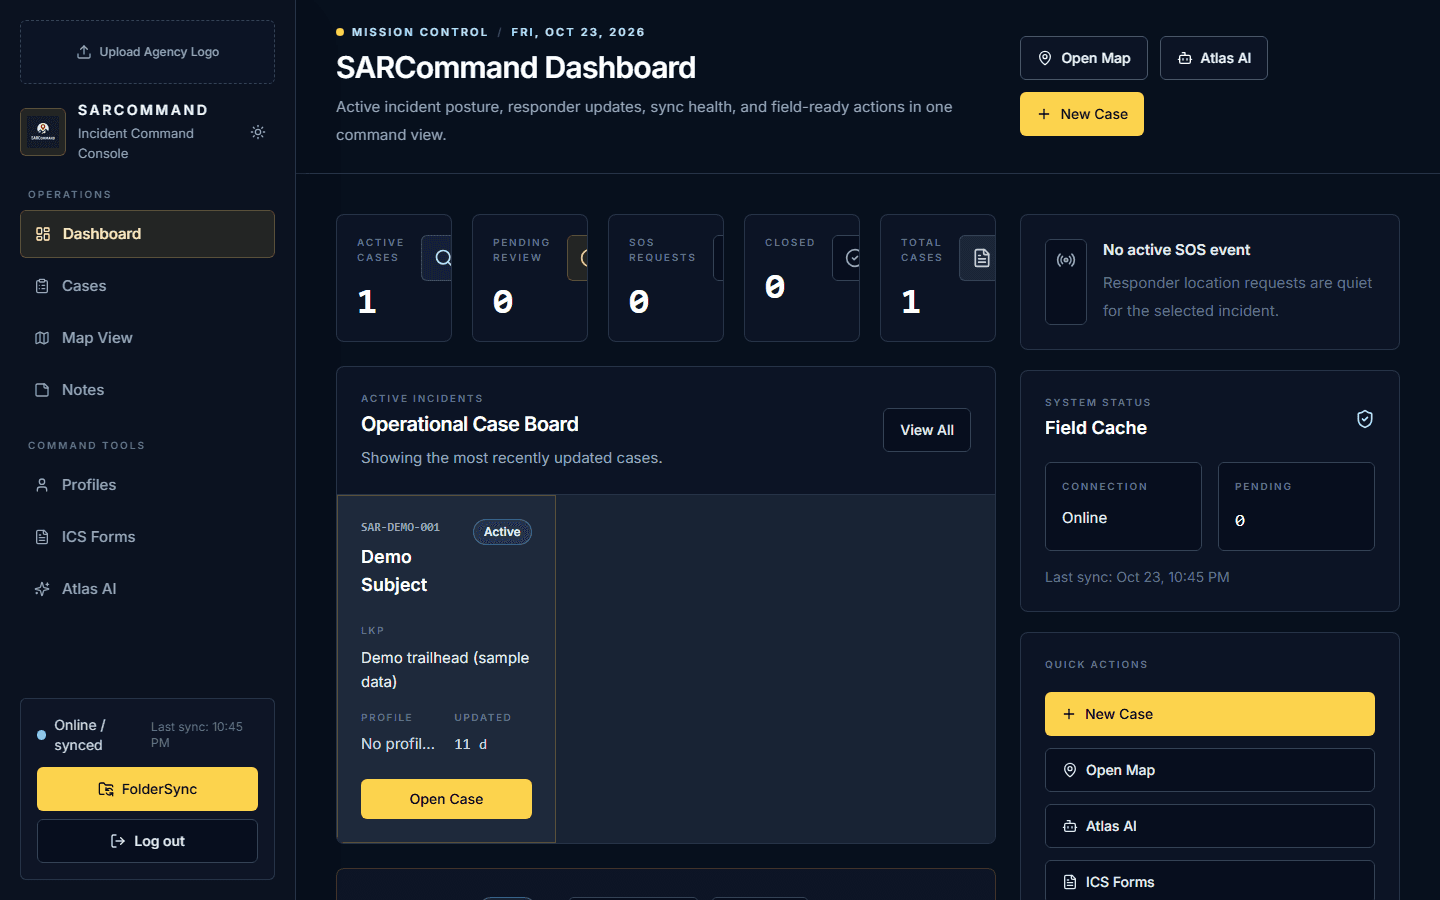Click the Field Cache shield icon
1440x900 pixels.
click(x=1365, y=419)
